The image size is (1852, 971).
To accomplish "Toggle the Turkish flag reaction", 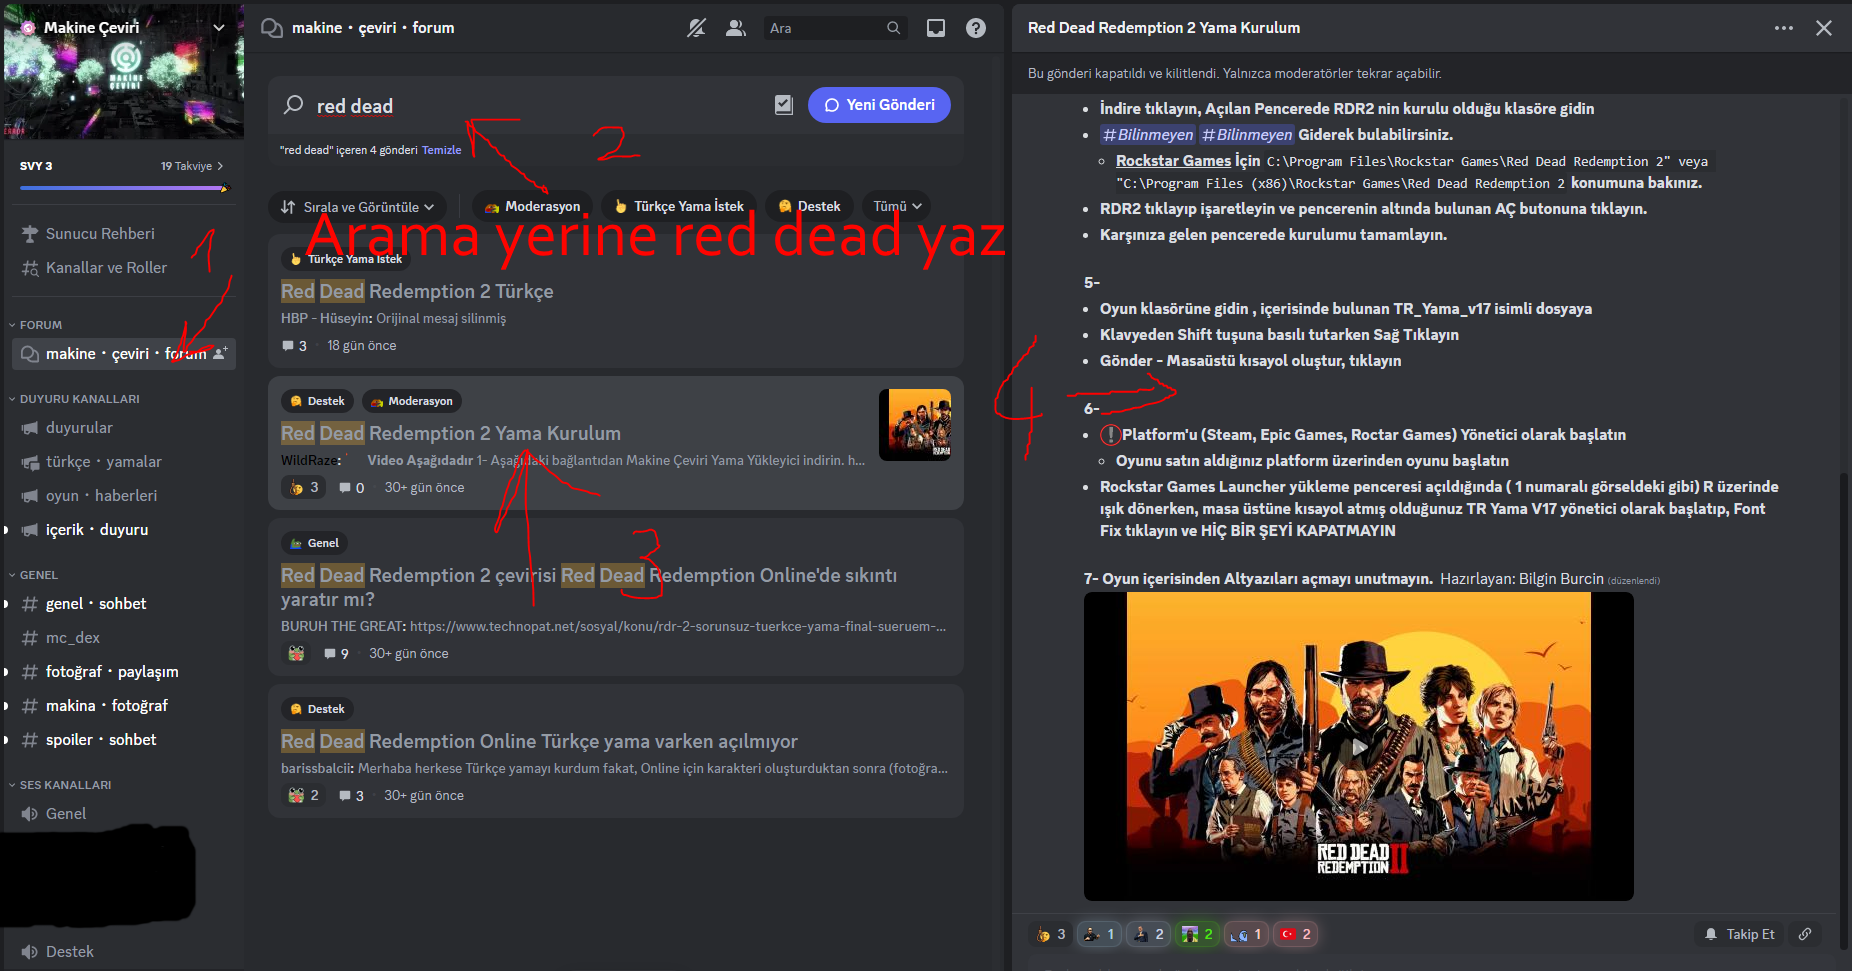I will point(1296,934).
